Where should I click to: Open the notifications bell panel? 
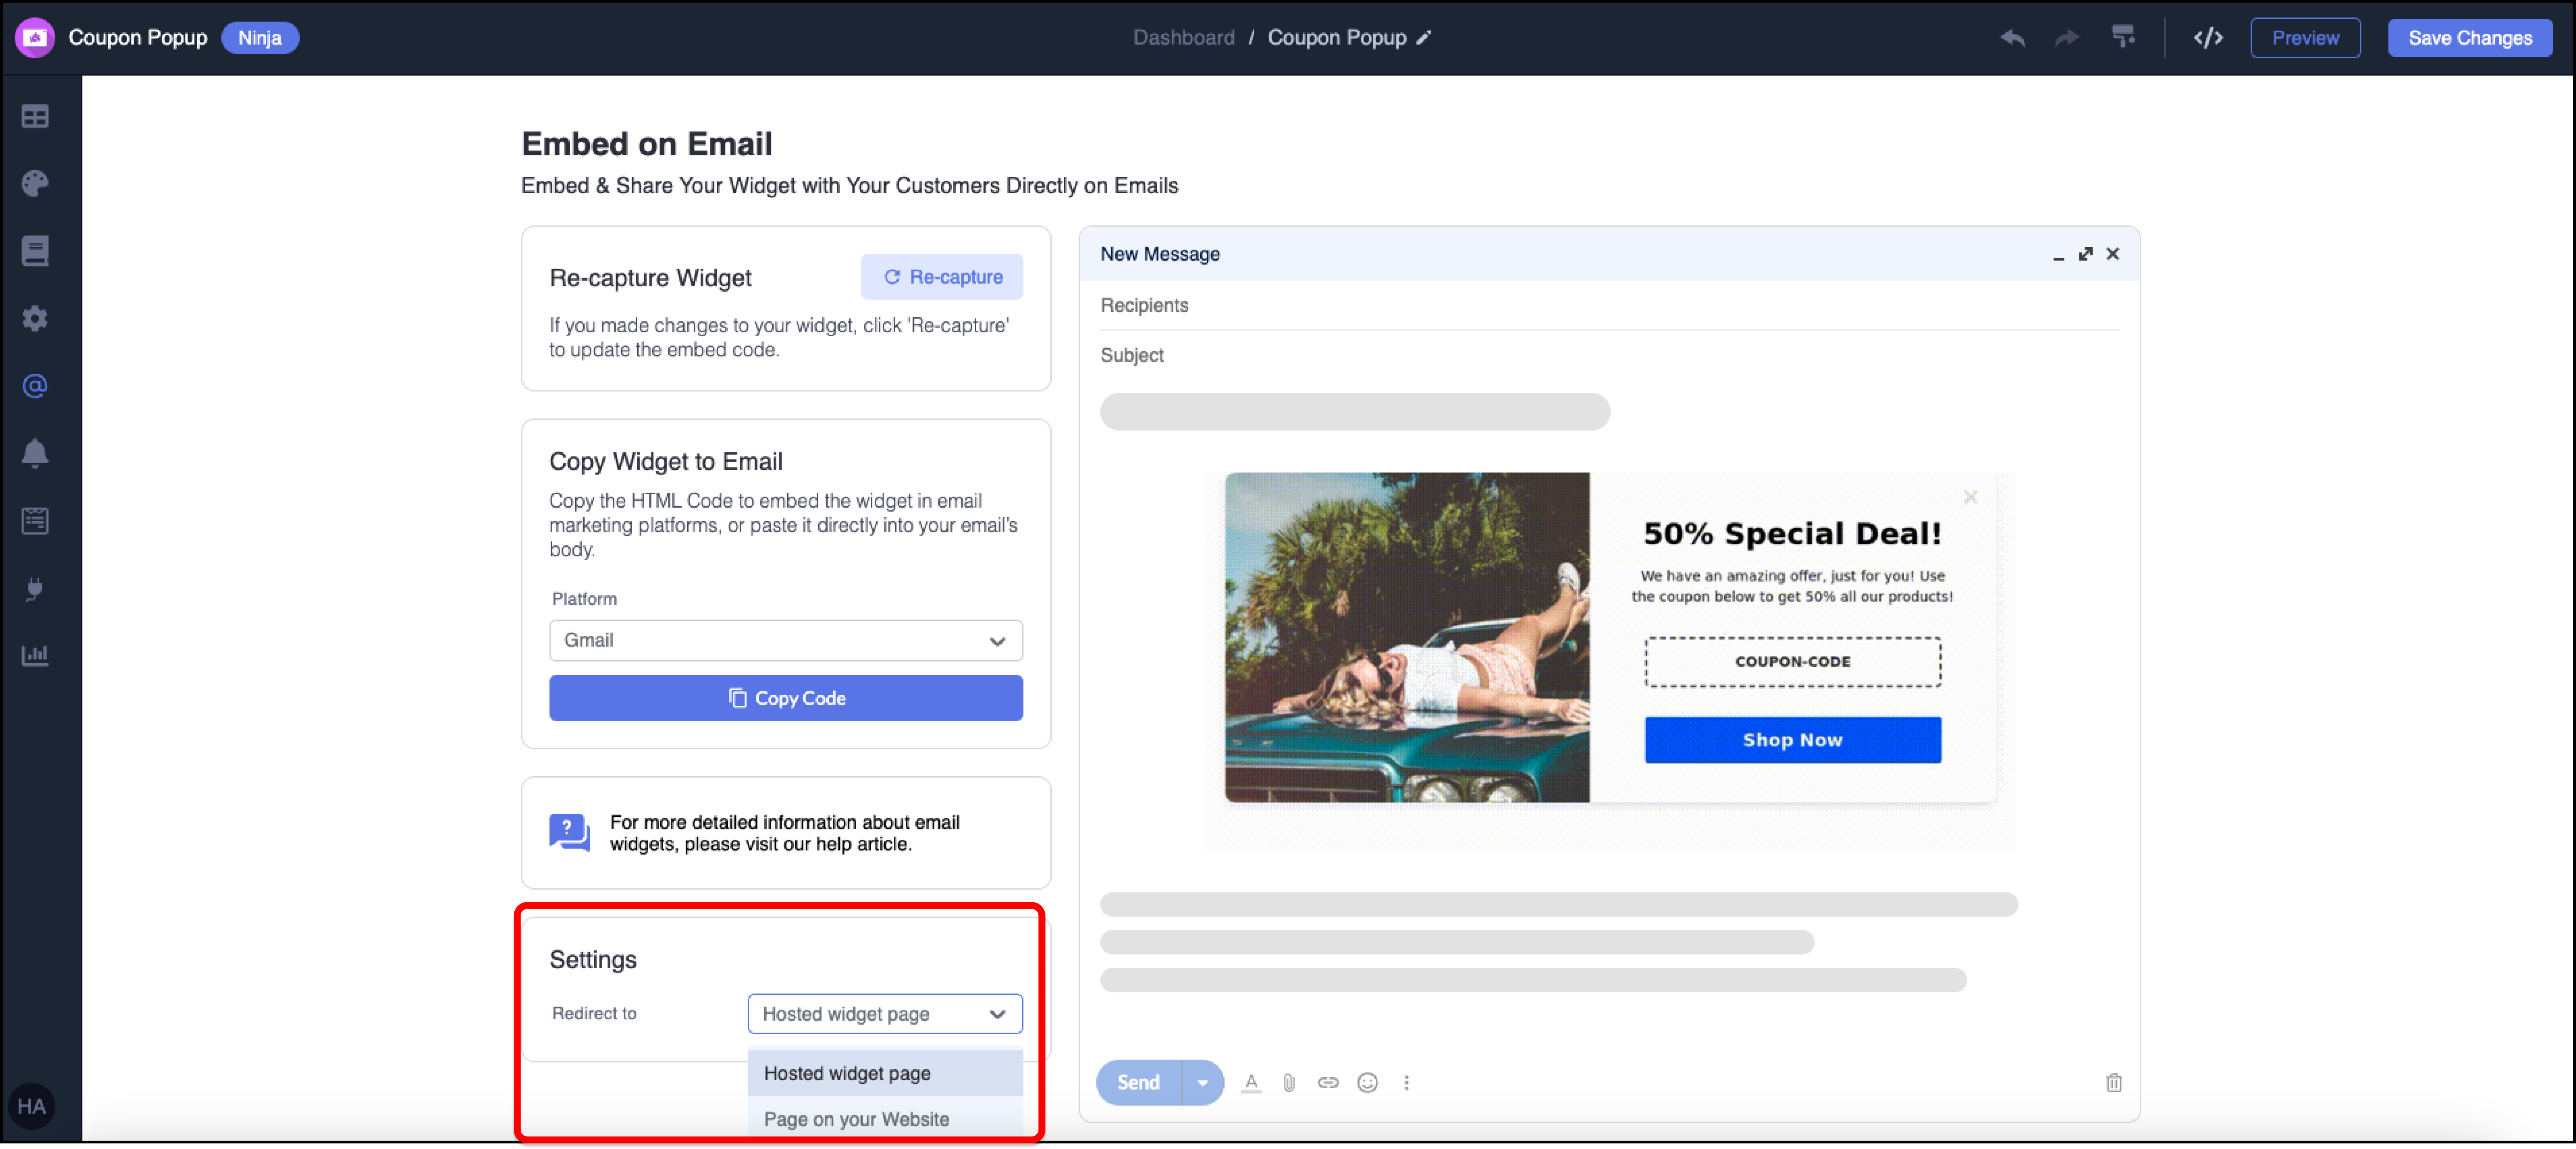click(x=35, y=453)
